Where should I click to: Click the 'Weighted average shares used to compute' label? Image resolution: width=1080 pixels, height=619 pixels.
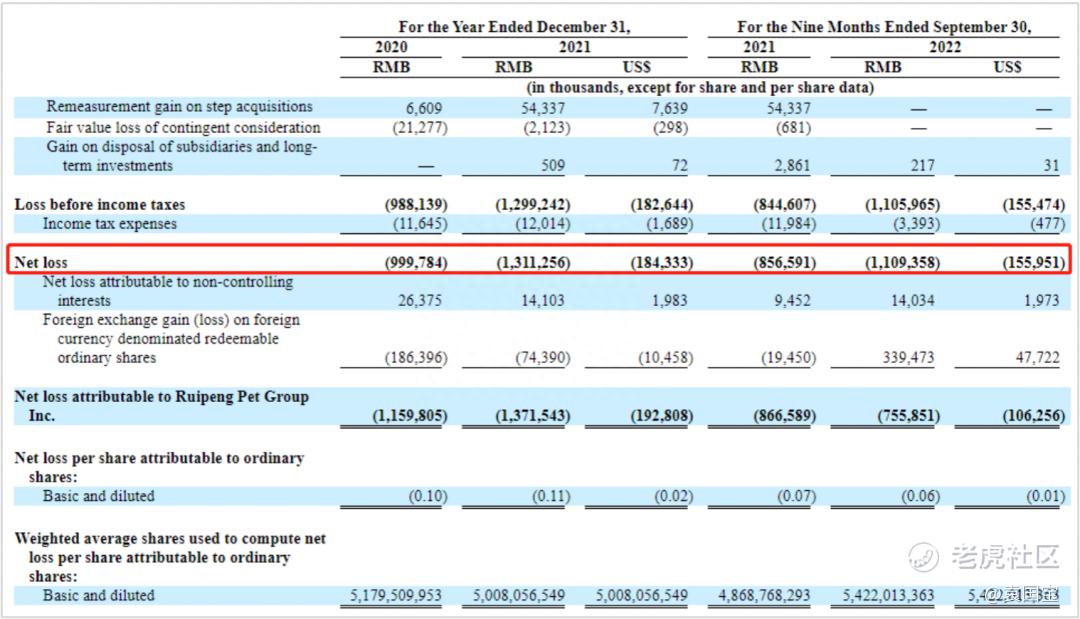click(x=170, y=557)
